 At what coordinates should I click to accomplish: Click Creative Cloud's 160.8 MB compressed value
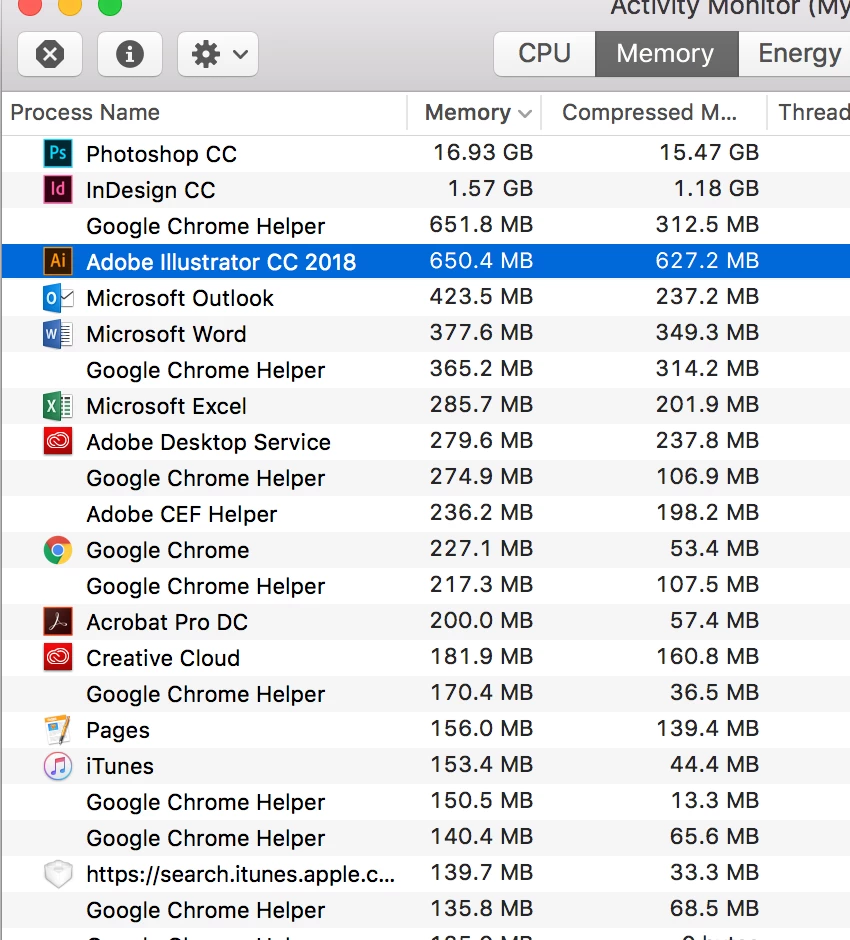[x=707, y=656]
